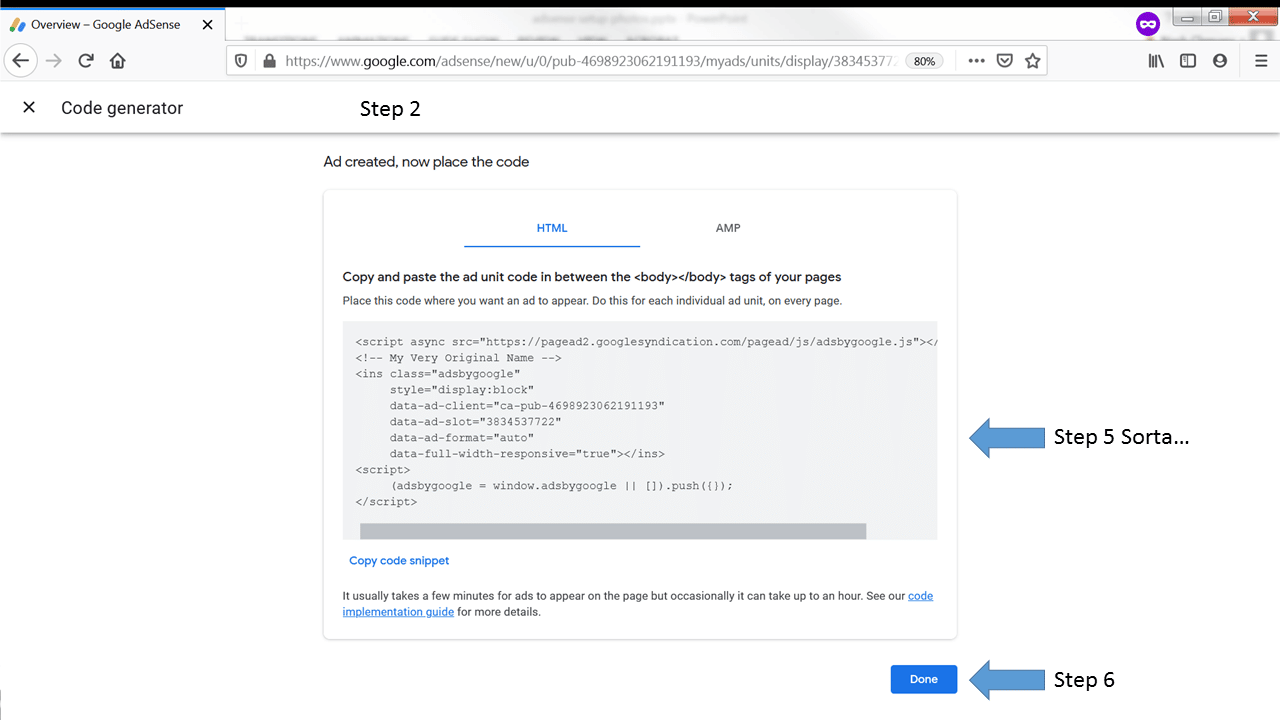Image resolution: width=1280 pixels, height=720 pixels.
Task: Click the data-ad-client code line
Action: point(528,406)
